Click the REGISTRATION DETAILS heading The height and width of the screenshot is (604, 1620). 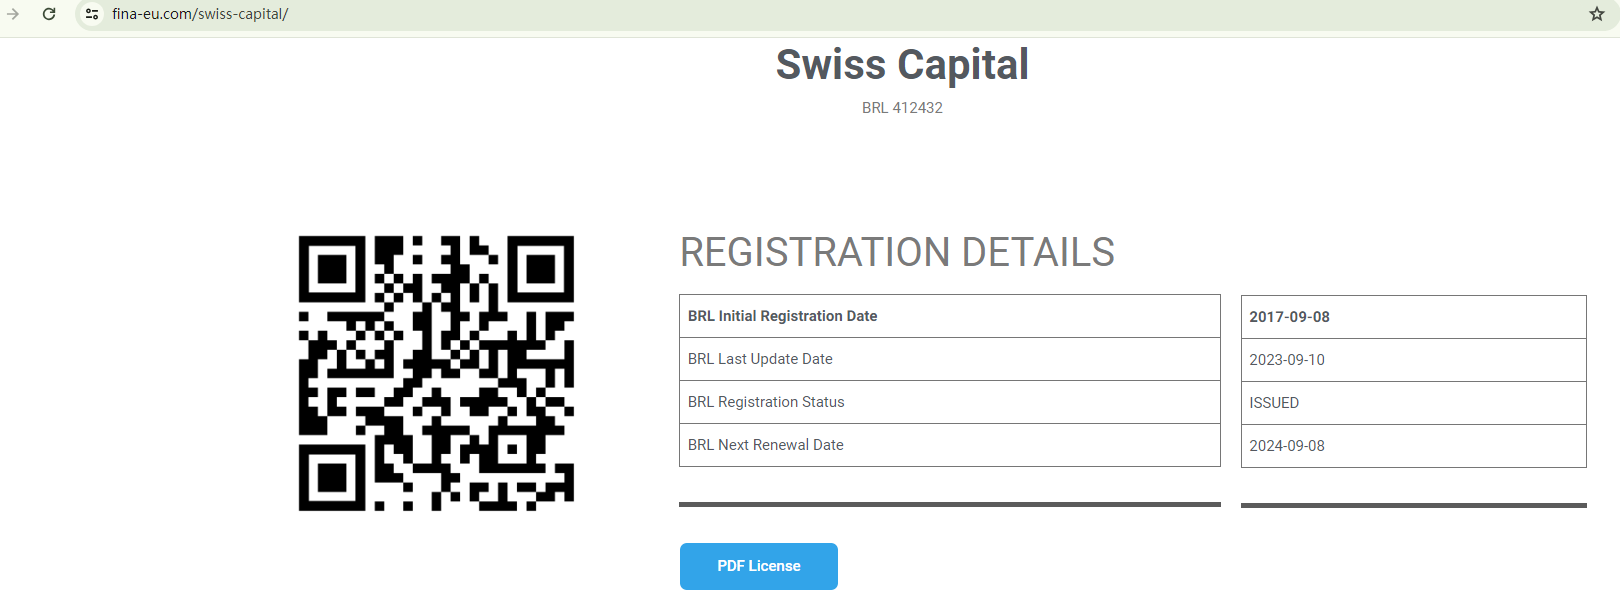[x=897, y=252]
